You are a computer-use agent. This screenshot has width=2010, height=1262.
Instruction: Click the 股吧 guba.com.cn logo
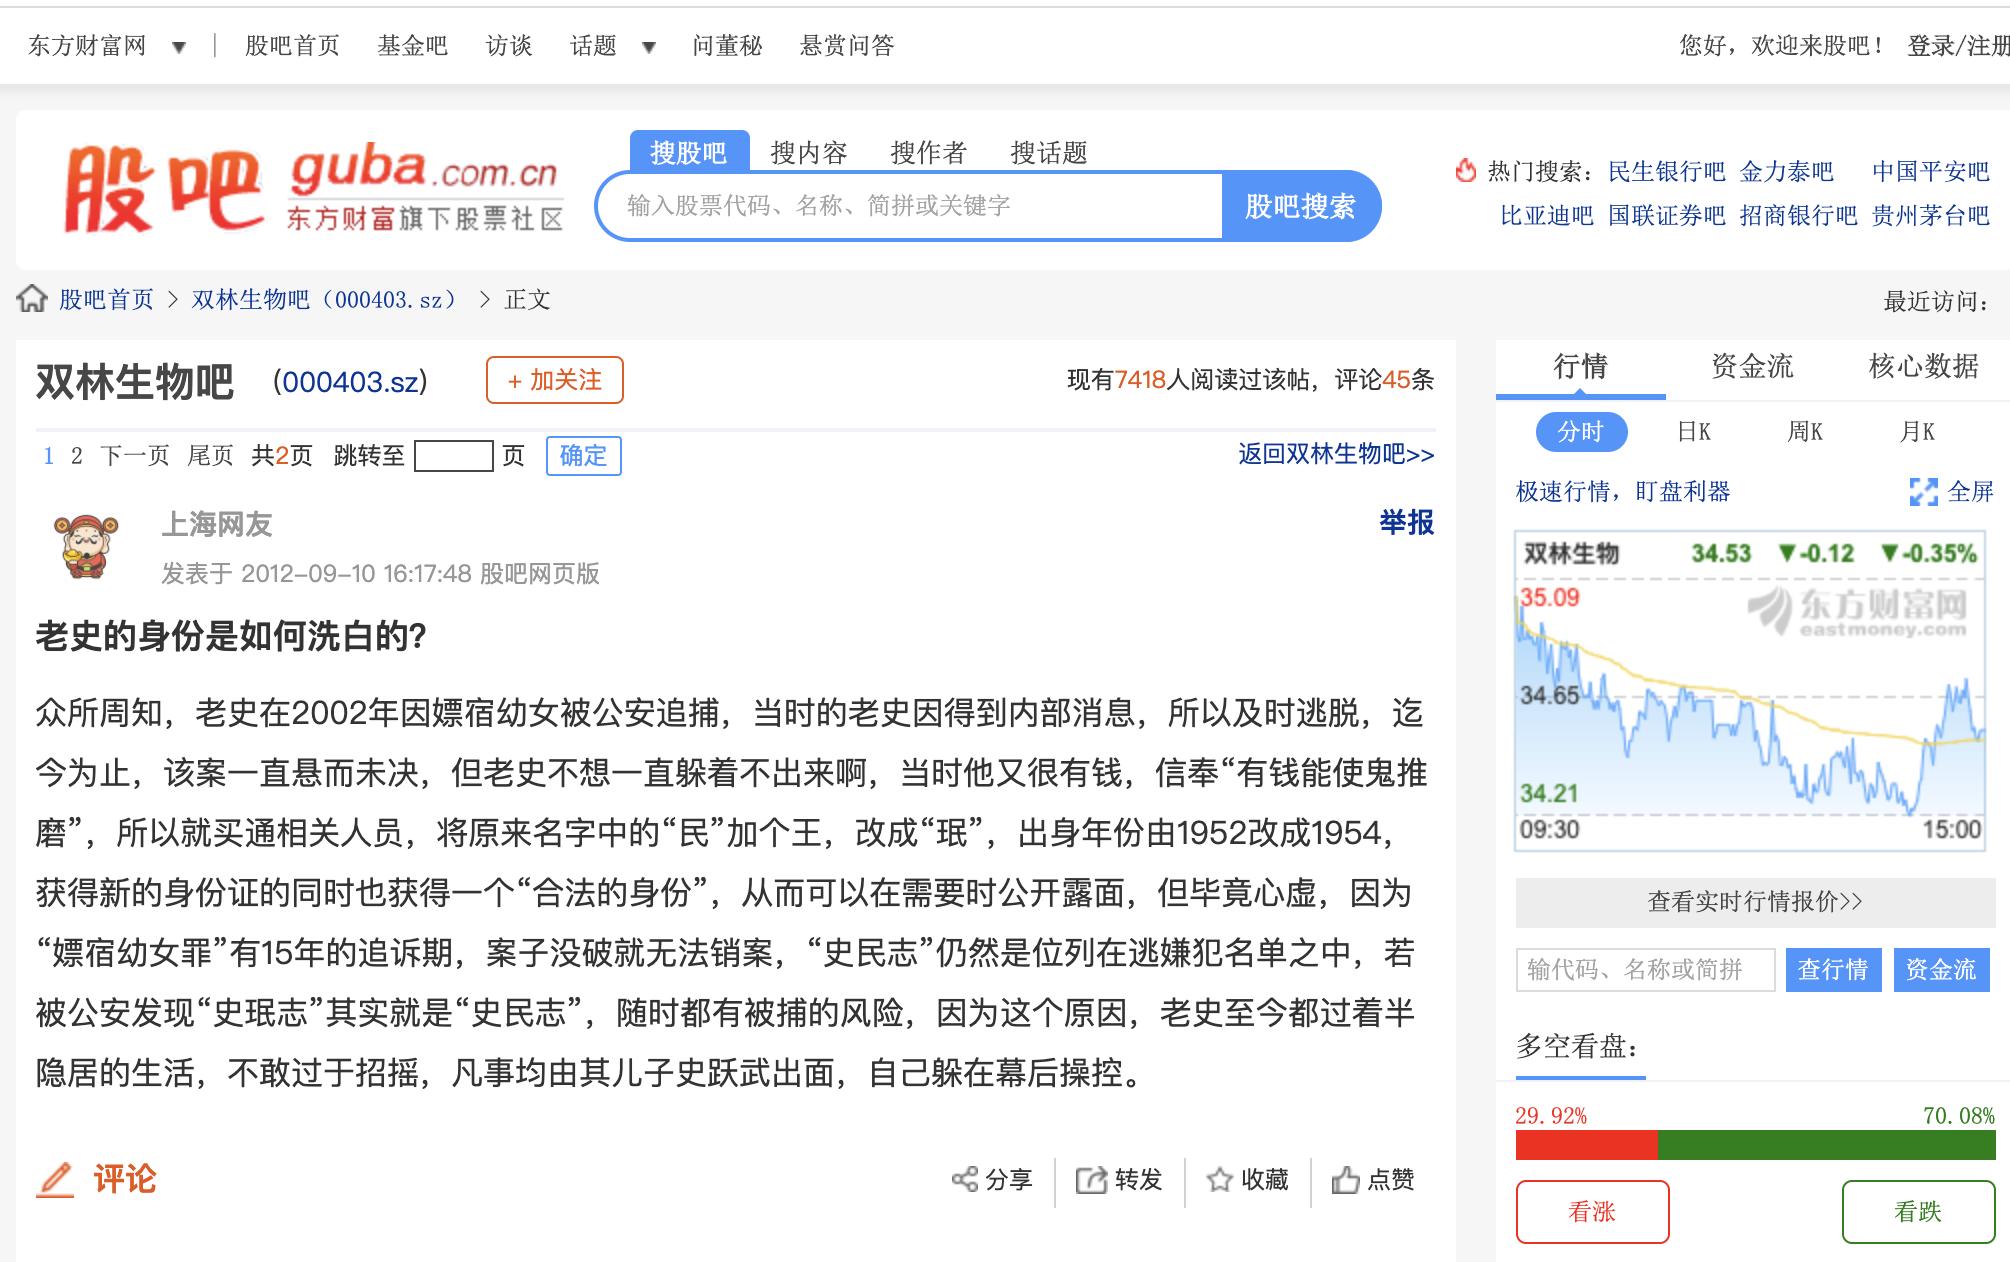coord(313,189)
